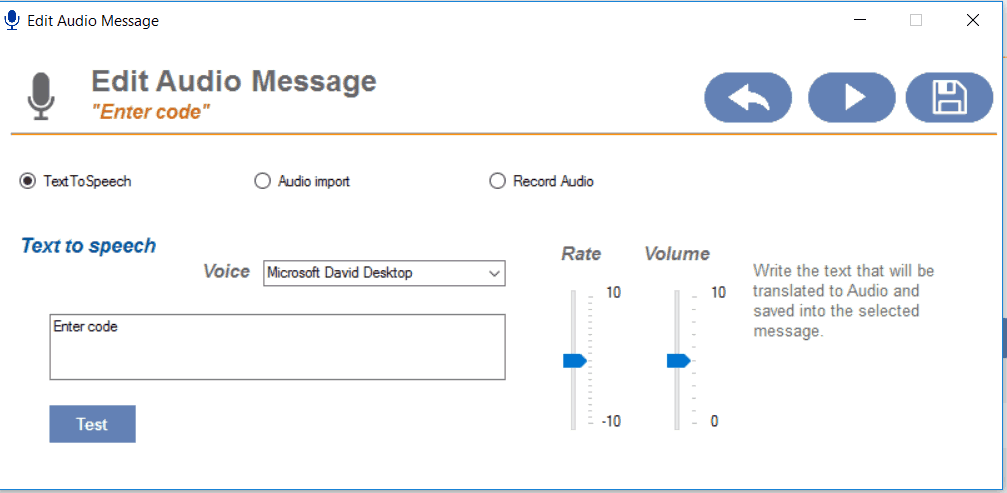
Task: Close the Edit Audio Message window
Action: (x=972, y=20)
